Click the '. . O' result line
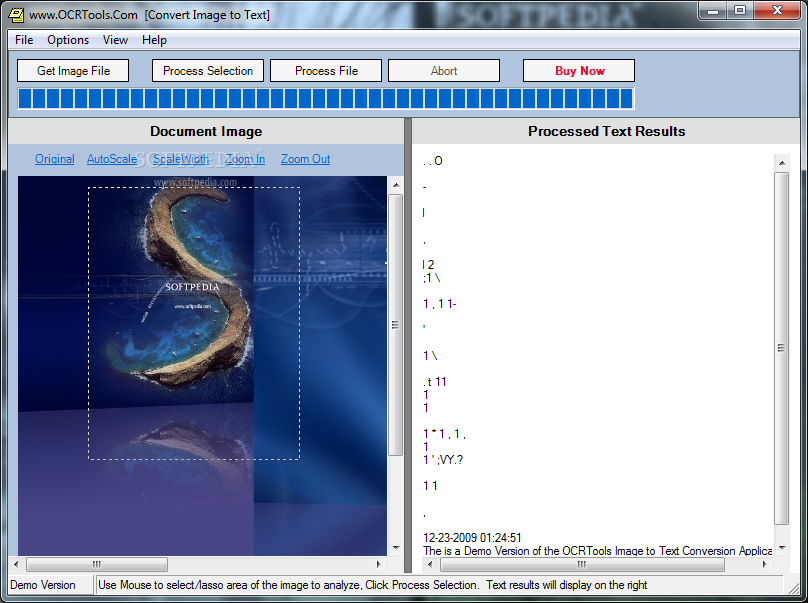 (x=432, y=161)
